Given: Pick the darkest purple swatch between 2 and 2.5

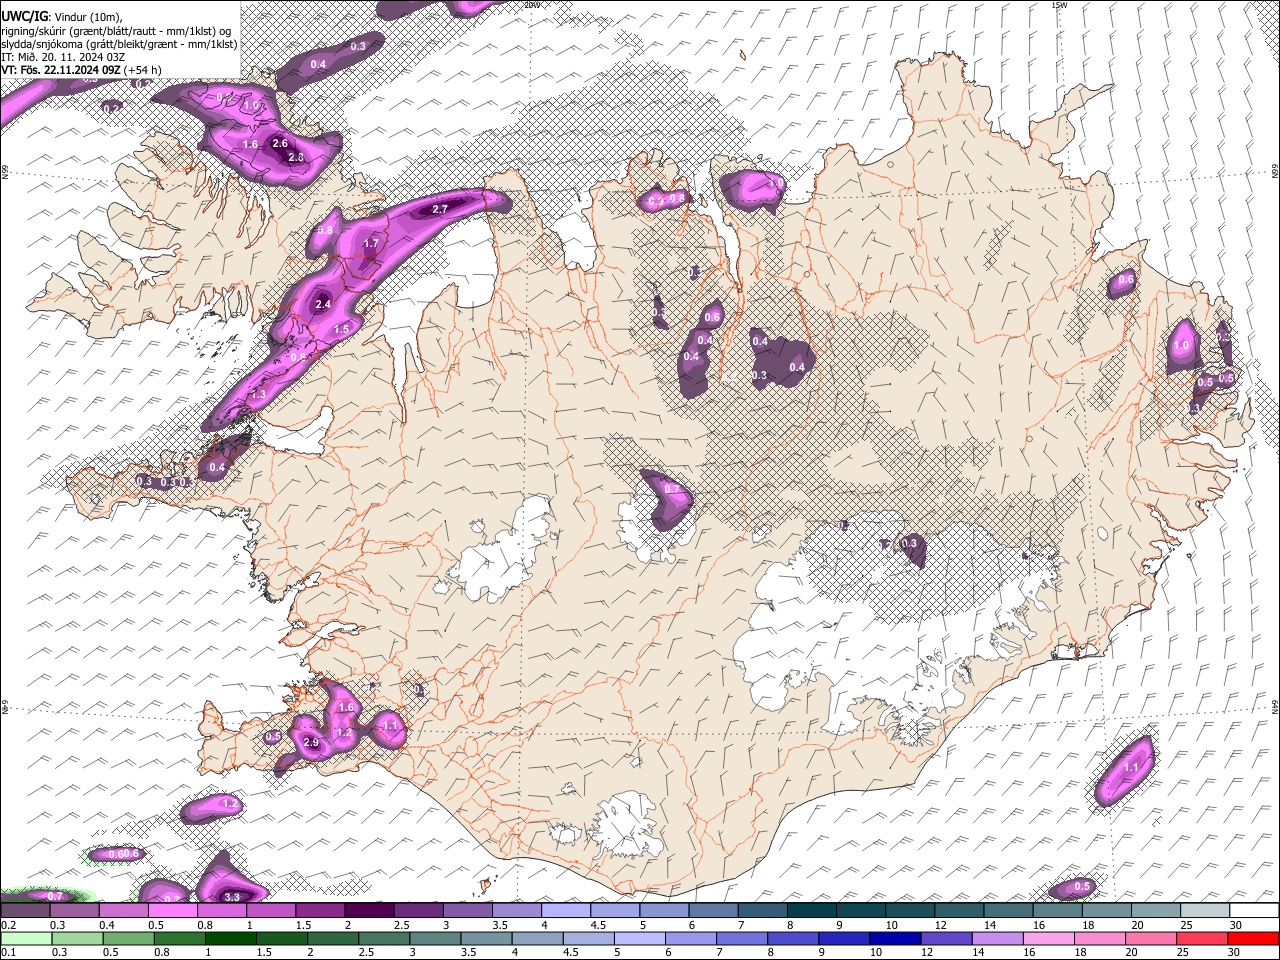Looking at the screenshot, I should click(369, 910).
